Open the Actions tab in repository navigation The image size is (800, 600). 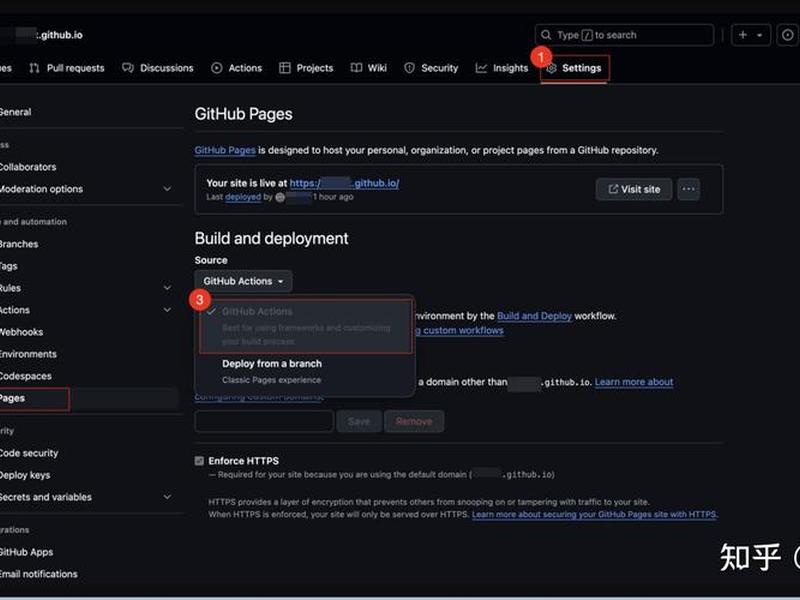(237, 68)
